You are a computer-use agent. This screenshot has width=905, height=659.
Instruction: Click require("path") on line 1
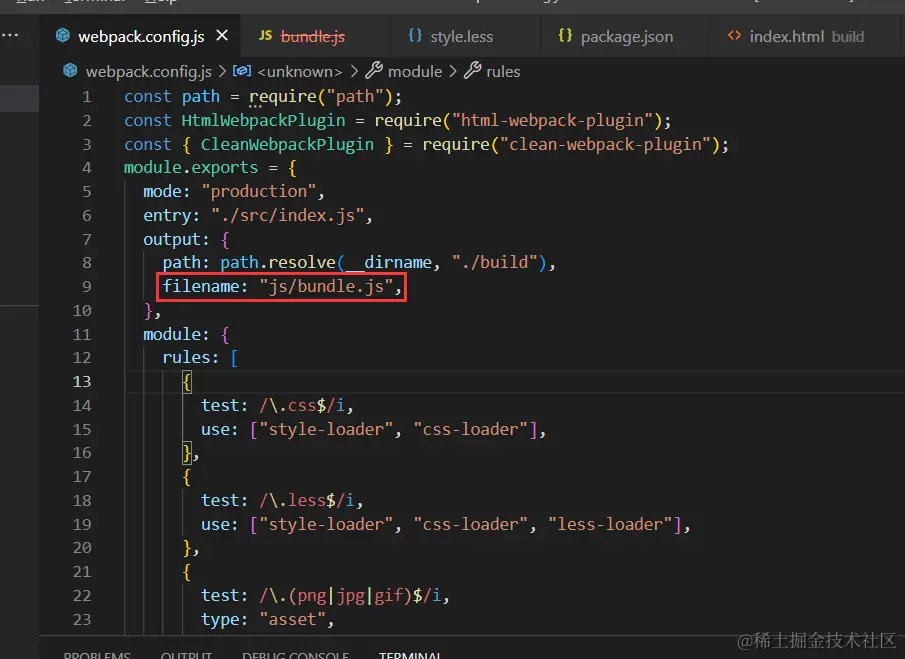[321, 96]
